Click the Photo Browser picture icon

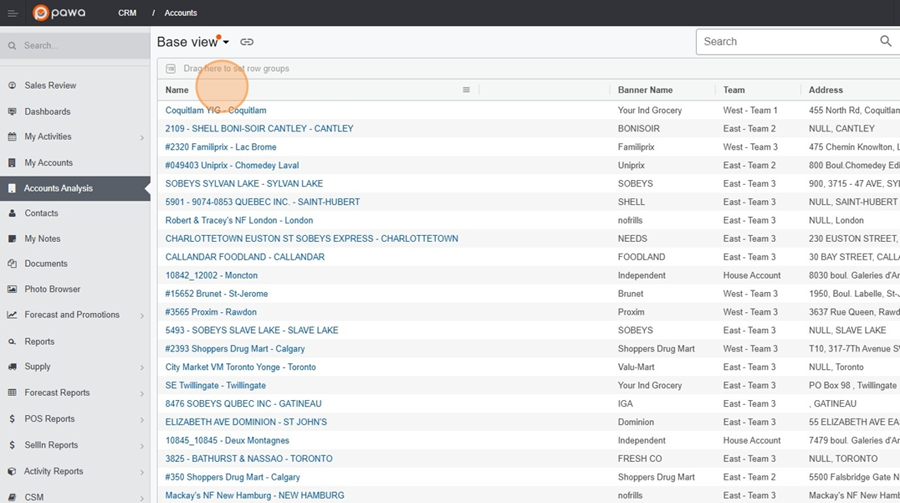(x=12, y=289)
